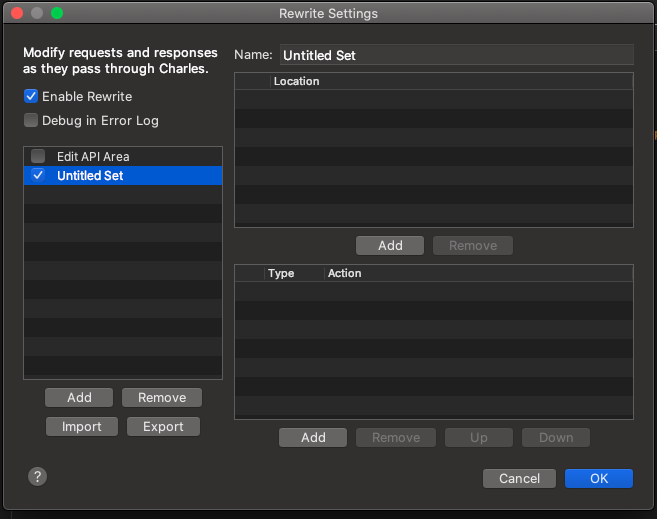Open the help question mark button
The image size is (657, 519).
coord(37,476)
